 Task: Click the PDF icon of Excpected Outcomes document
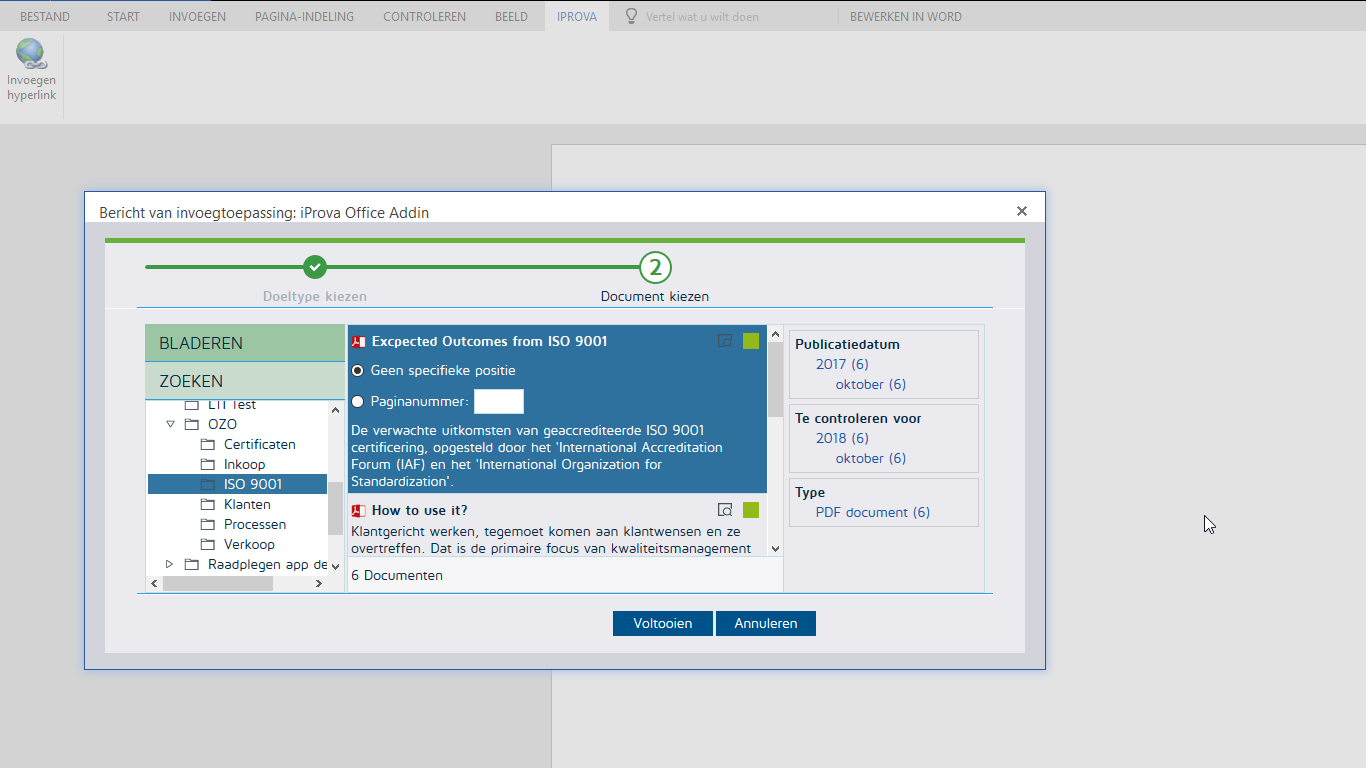point(358,342)
